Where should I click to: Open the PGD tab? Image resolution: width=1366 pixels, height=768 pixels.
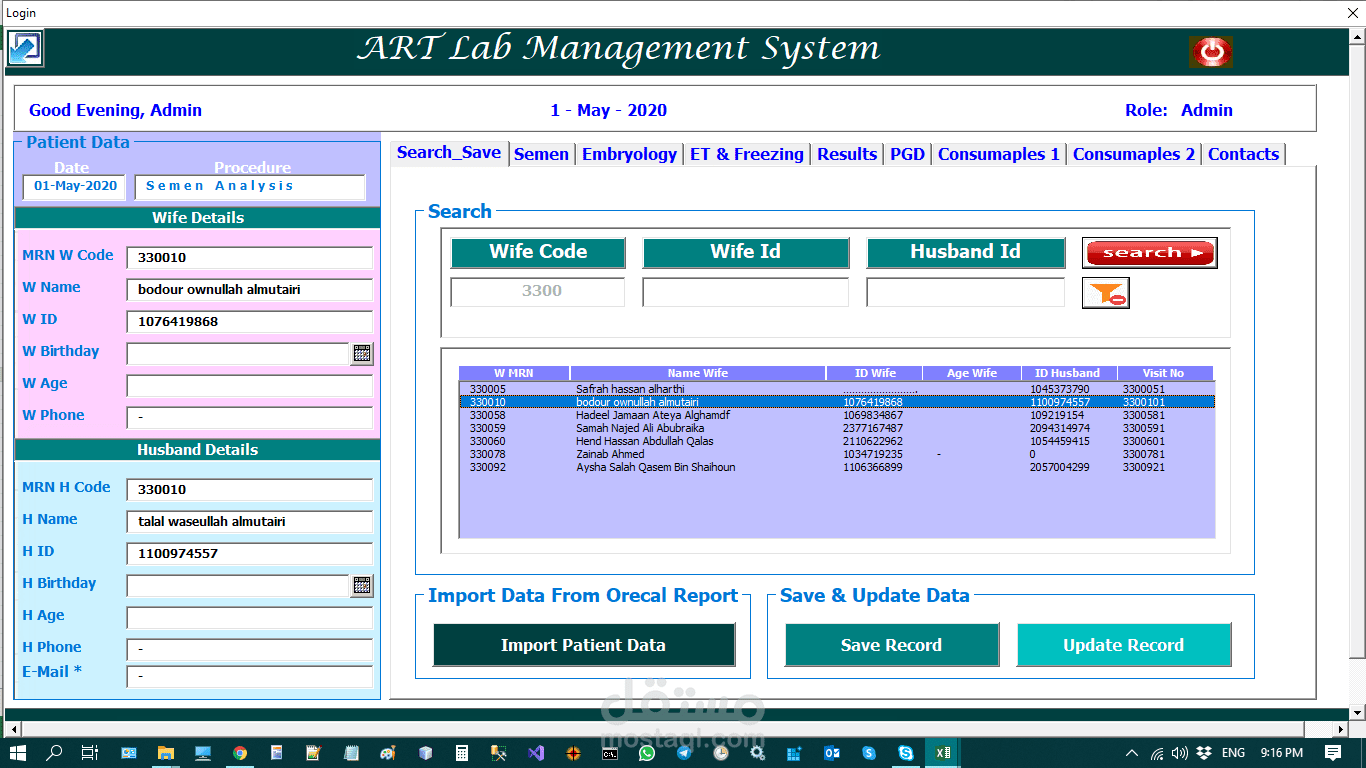[x=907, y=154]
